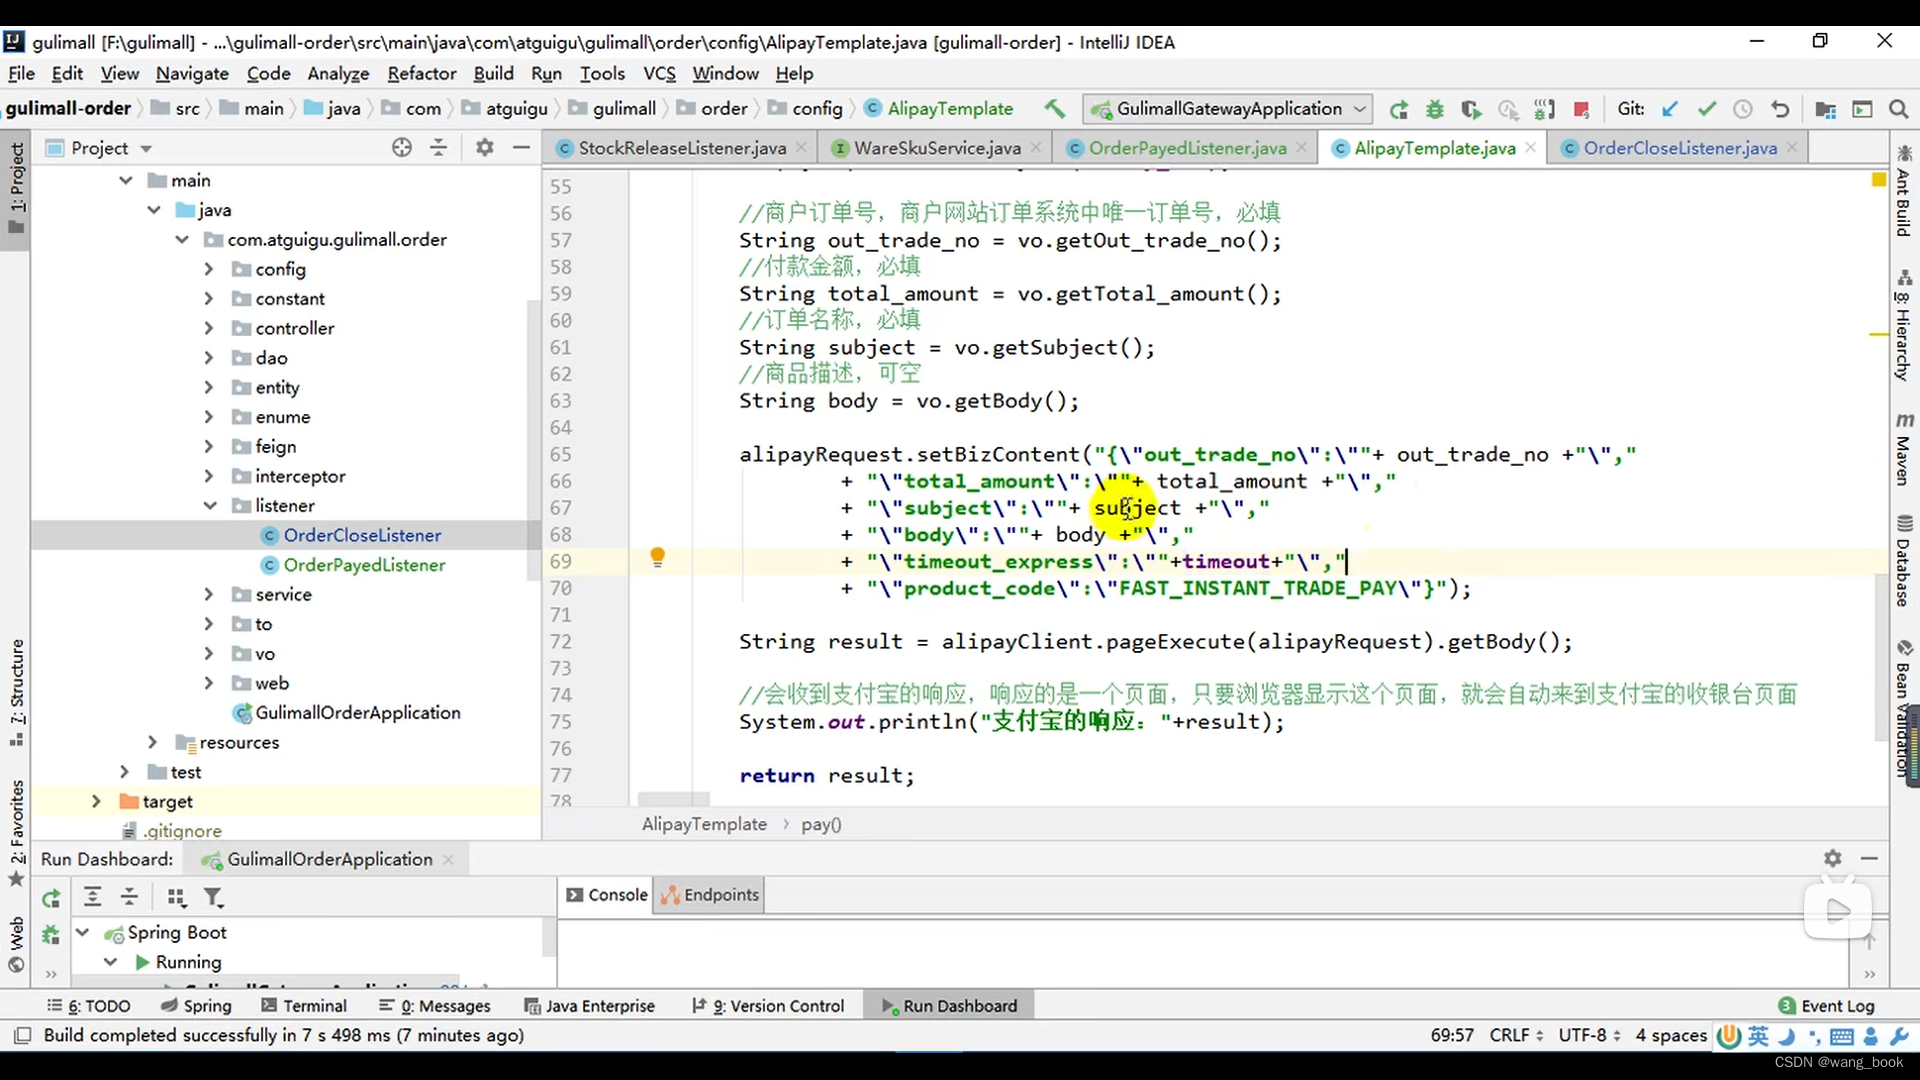Screen dimensions: 1920x1080
Task: Update project via Git blue arrow
Action: (x=1669, y=109)
